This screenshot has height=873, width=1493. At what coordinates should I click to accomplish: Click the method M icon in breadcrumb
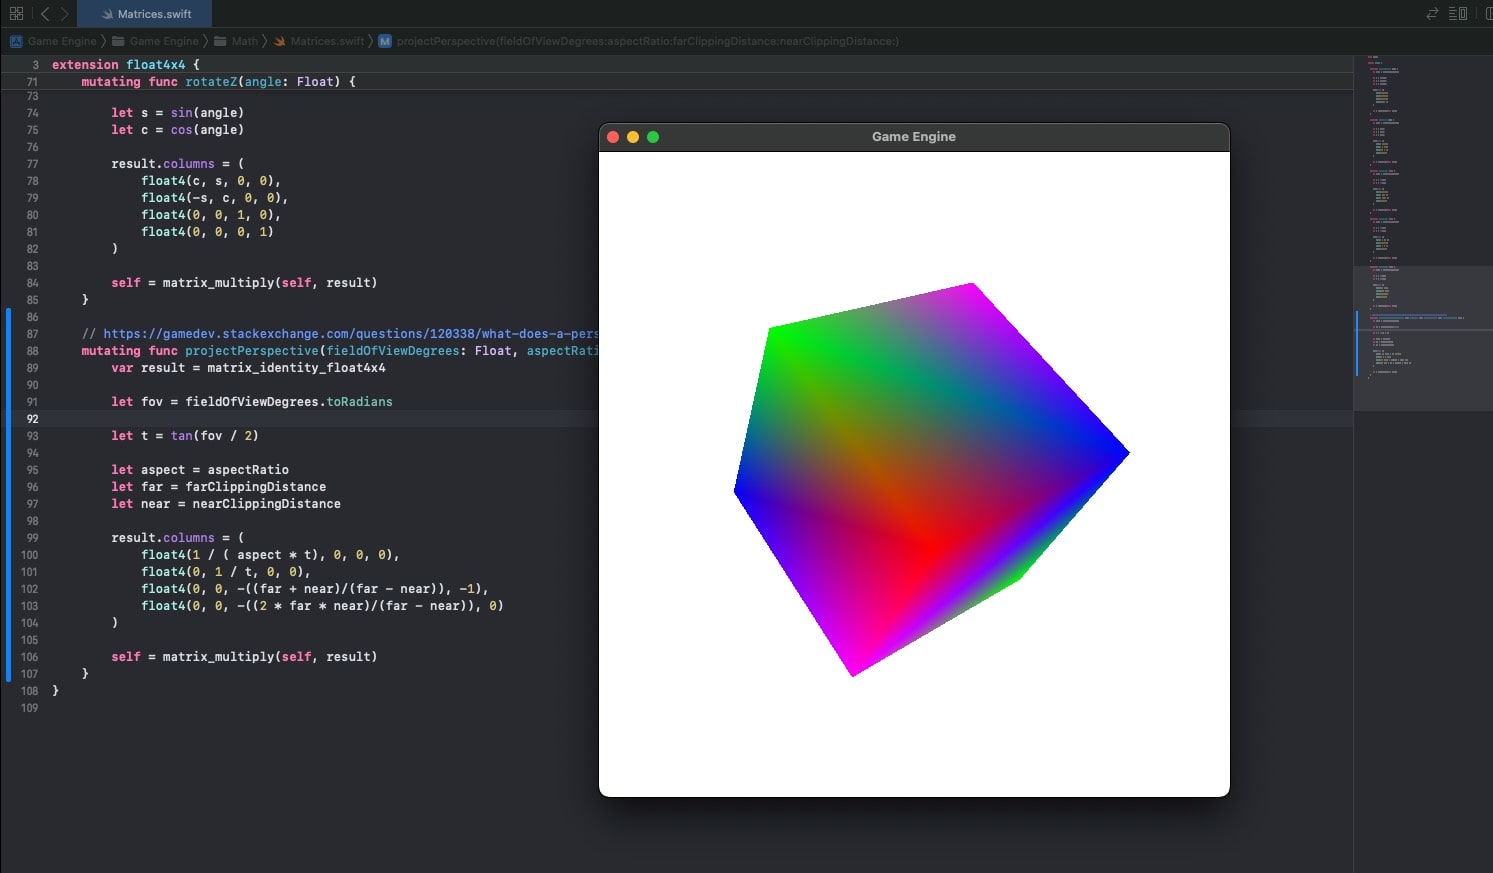point(385,41)
